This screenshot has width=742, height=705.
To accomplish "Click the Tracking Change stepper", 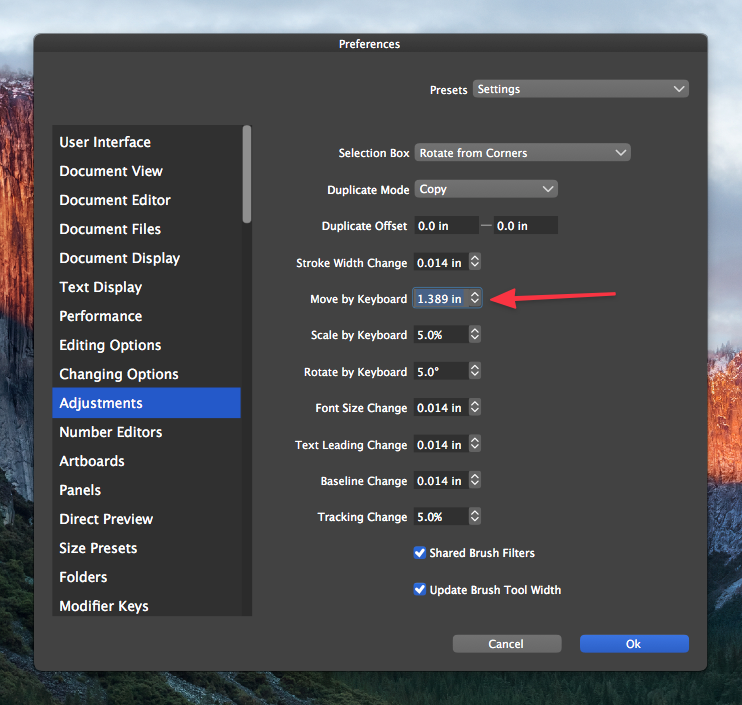I will pyautogui.click(x=475, y=517).
